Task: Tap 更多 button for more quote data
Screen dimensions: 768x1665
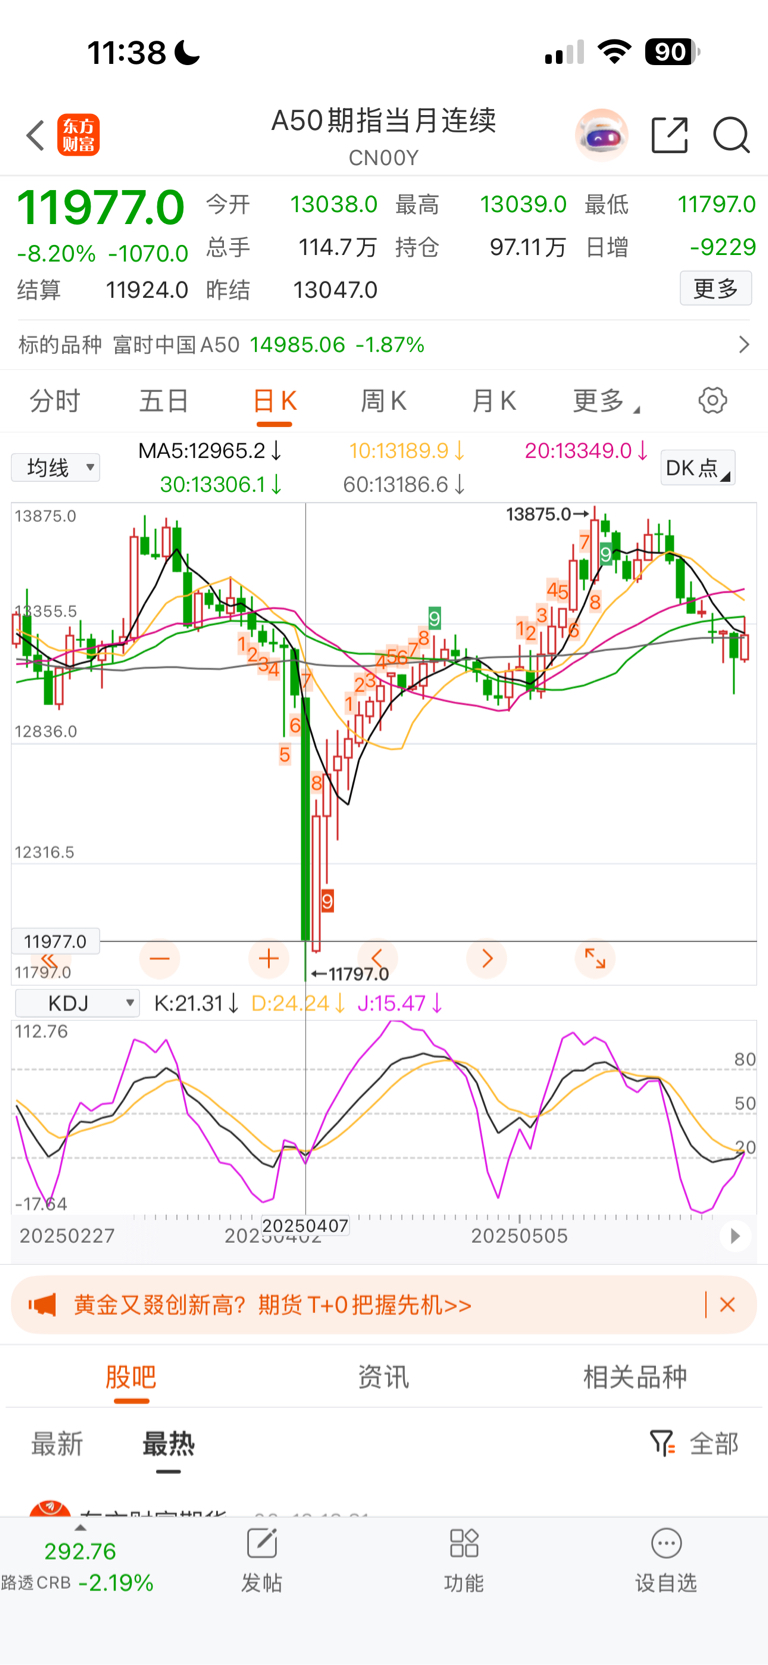Action: coord(716,289)
